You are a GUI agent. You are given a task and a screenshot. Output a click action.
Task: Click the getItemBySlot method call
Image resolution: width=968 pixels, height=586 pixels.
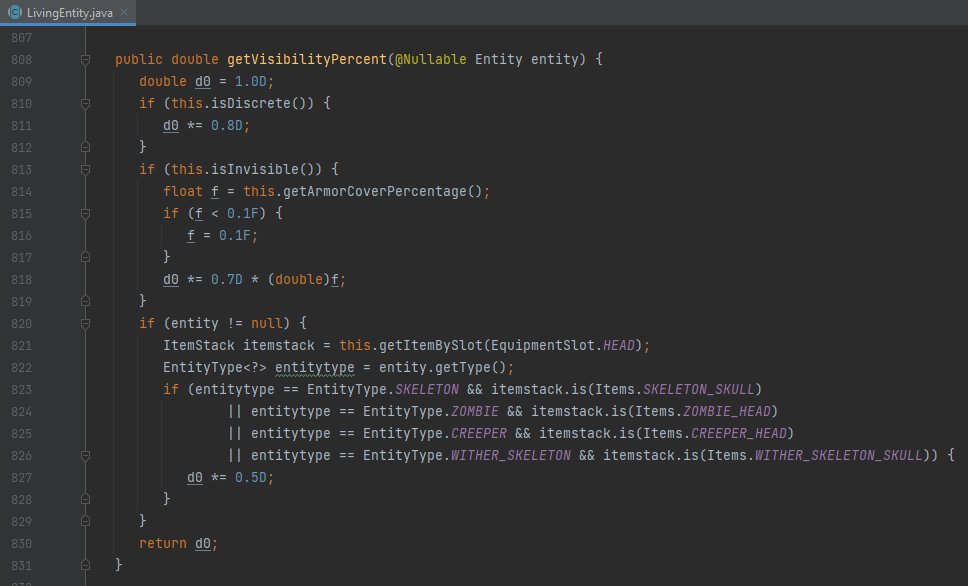(x=427, y=346)
